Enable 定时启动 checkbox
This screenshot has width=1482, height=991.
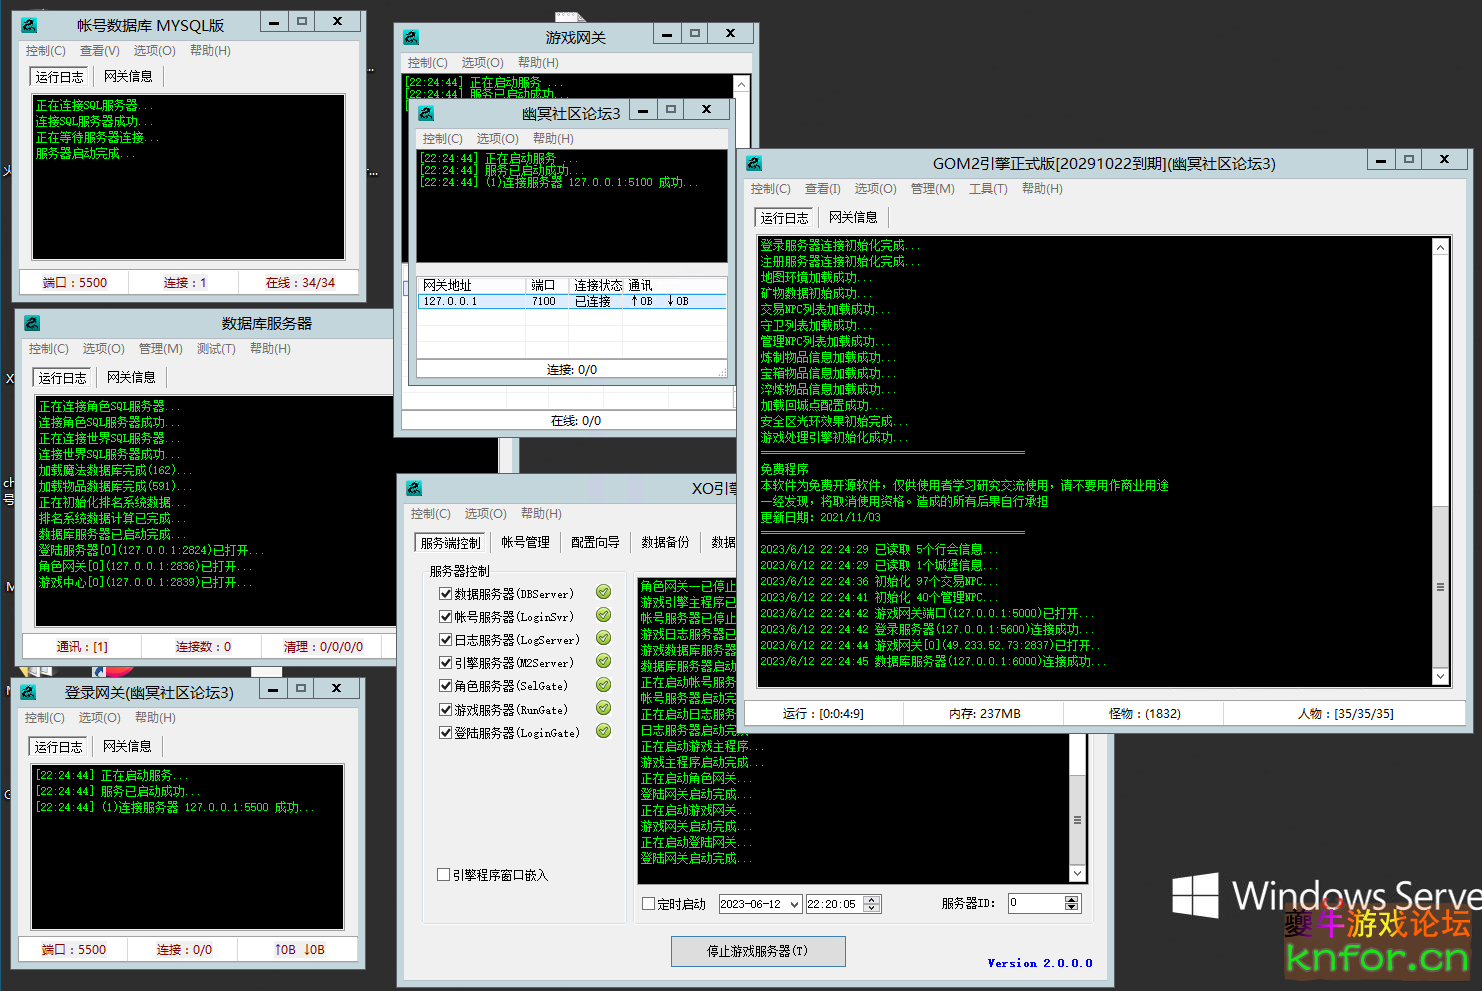point(648,903)
